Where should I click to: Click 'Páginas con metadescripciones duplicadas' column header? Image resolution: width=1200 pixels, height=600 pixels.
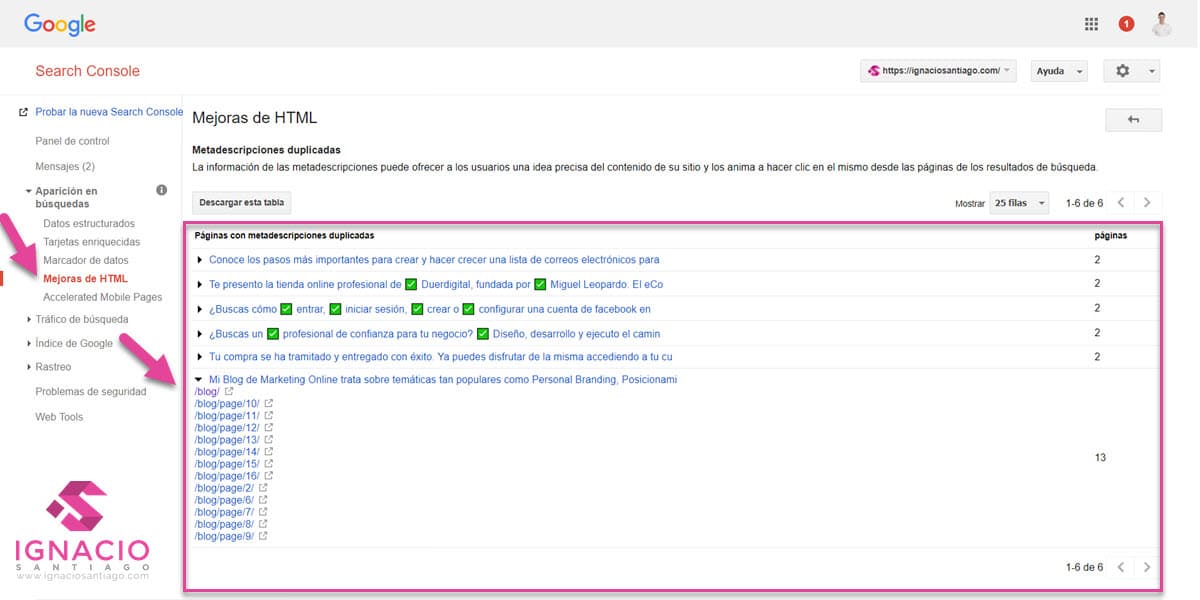pyautogui.click(x=284, y=236)
